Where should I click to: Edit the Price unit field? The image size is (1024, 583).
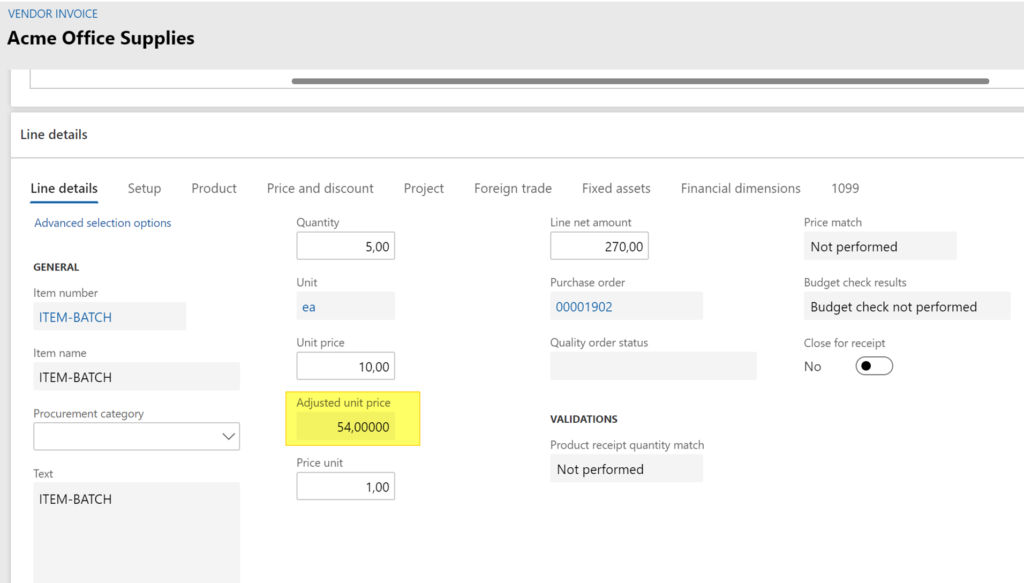point(345,486)
